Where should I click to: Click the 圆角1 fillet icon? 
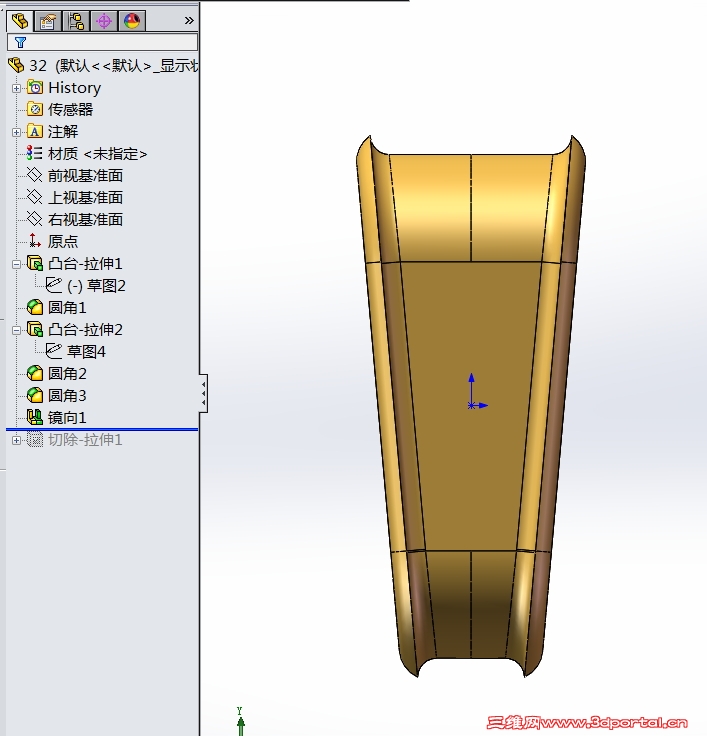pyautogui.click(x=35, y=307)
